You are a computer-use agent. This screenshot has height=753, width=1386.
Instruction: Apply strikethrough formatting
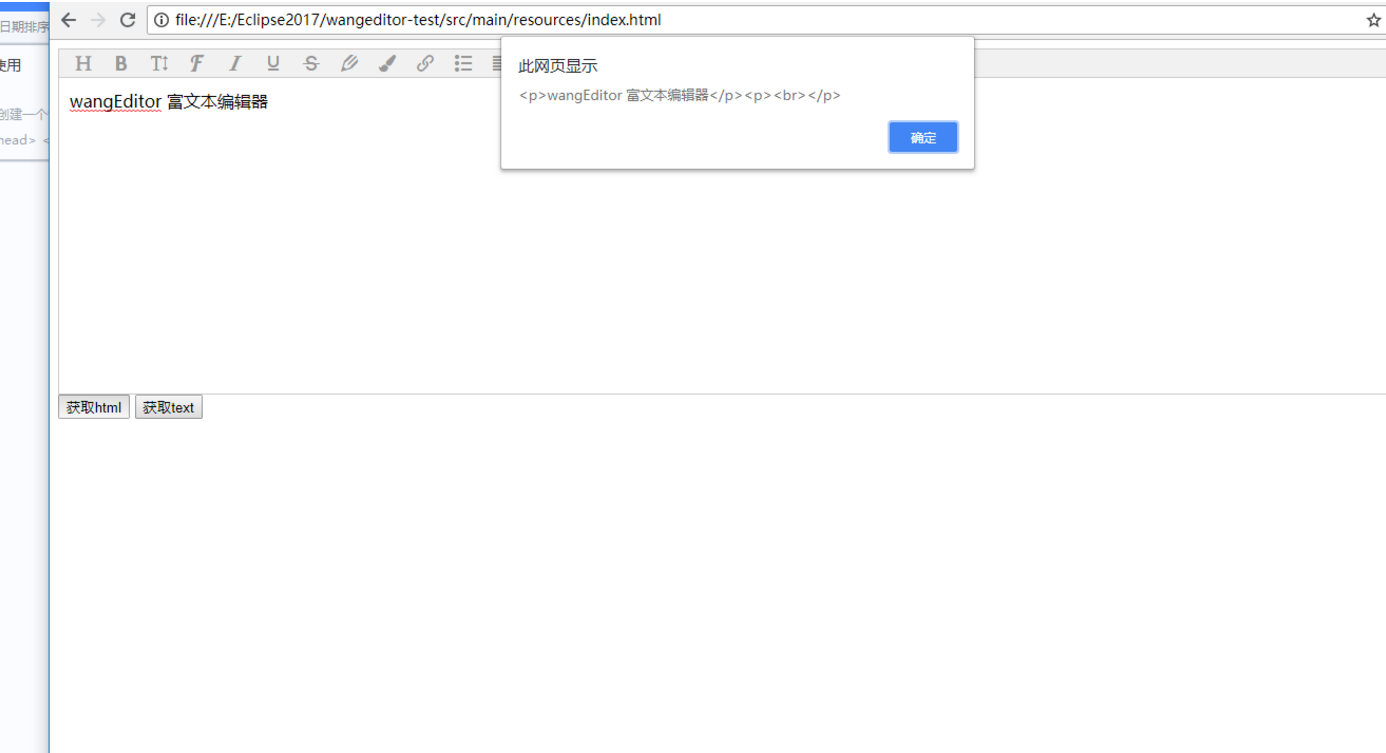tap(311, 63)
